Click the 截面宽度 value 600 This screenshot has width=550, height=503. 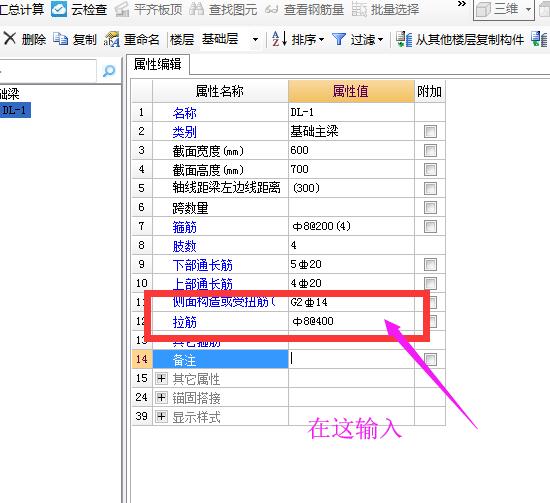click(x=351, y=150)
